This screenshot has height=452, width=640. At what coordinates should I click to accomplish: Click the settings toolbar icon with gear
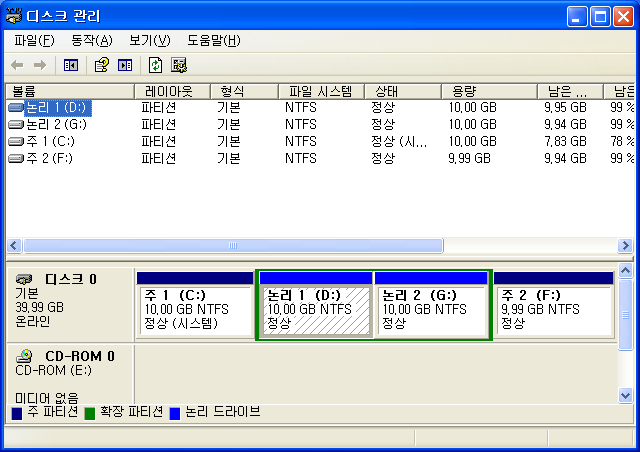coord(178,65)
